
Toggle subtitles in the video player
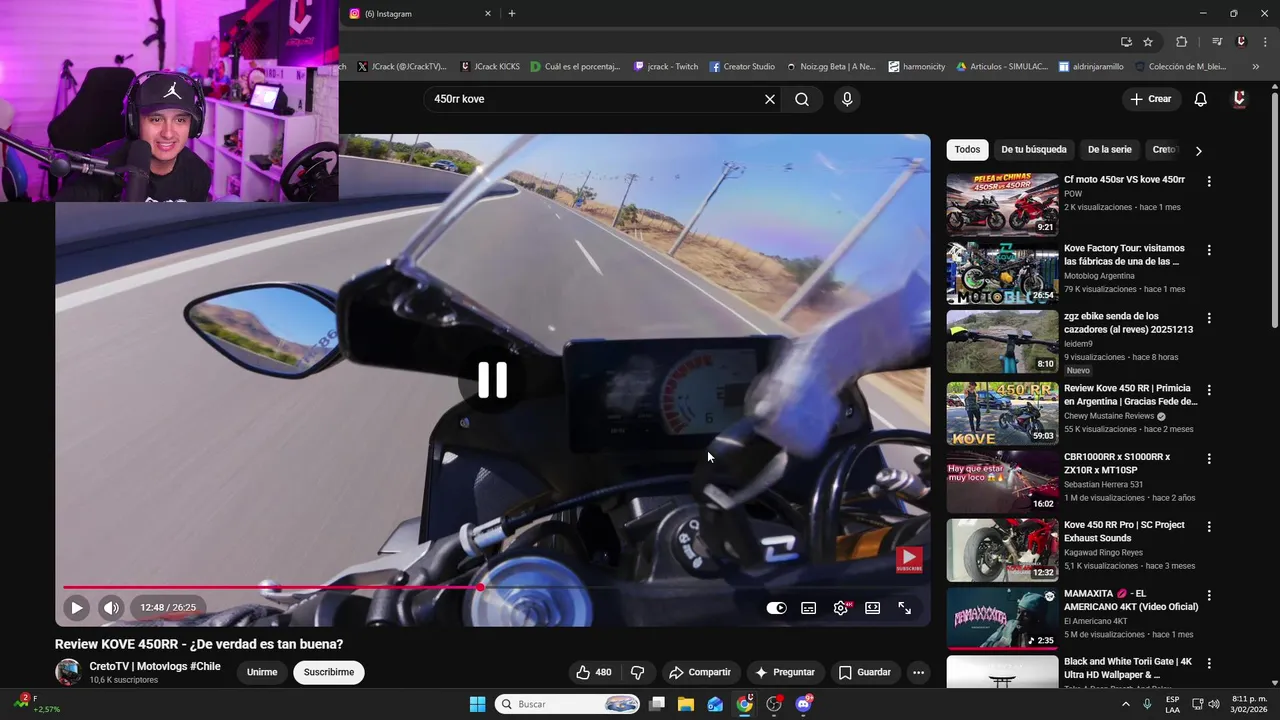pos(808,608)
